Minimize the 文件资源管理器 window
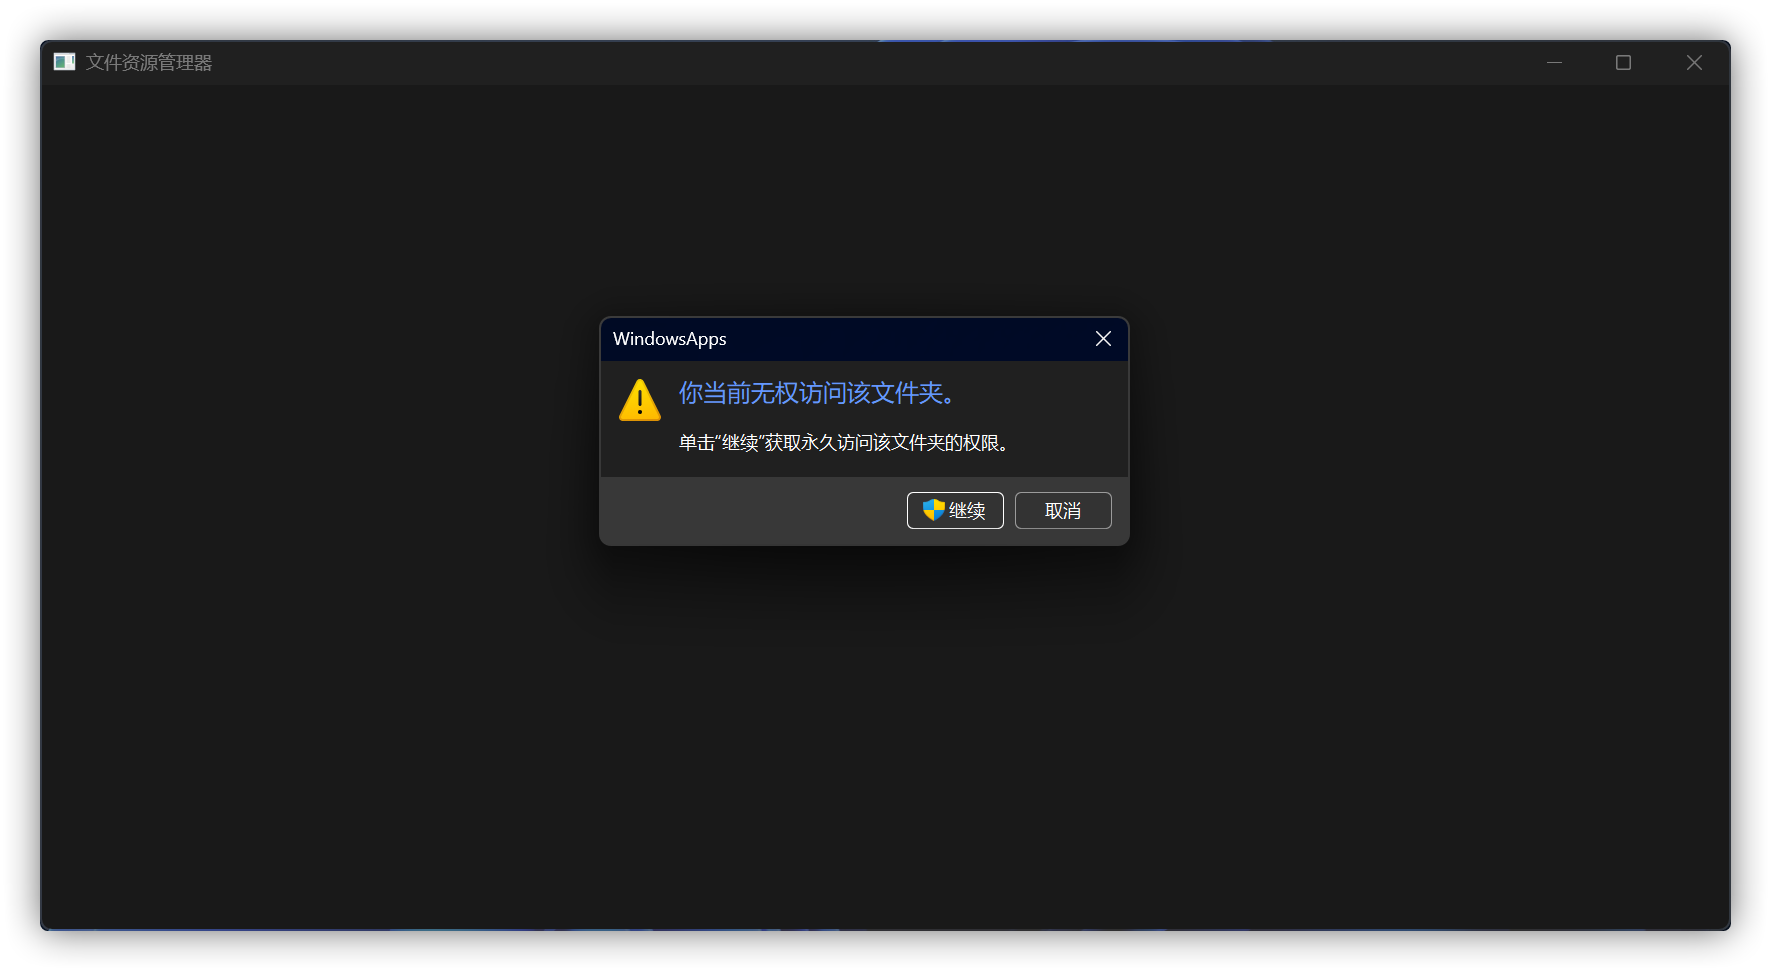Viewport: 1771px width, 971px height. [x=1554, y=62]
